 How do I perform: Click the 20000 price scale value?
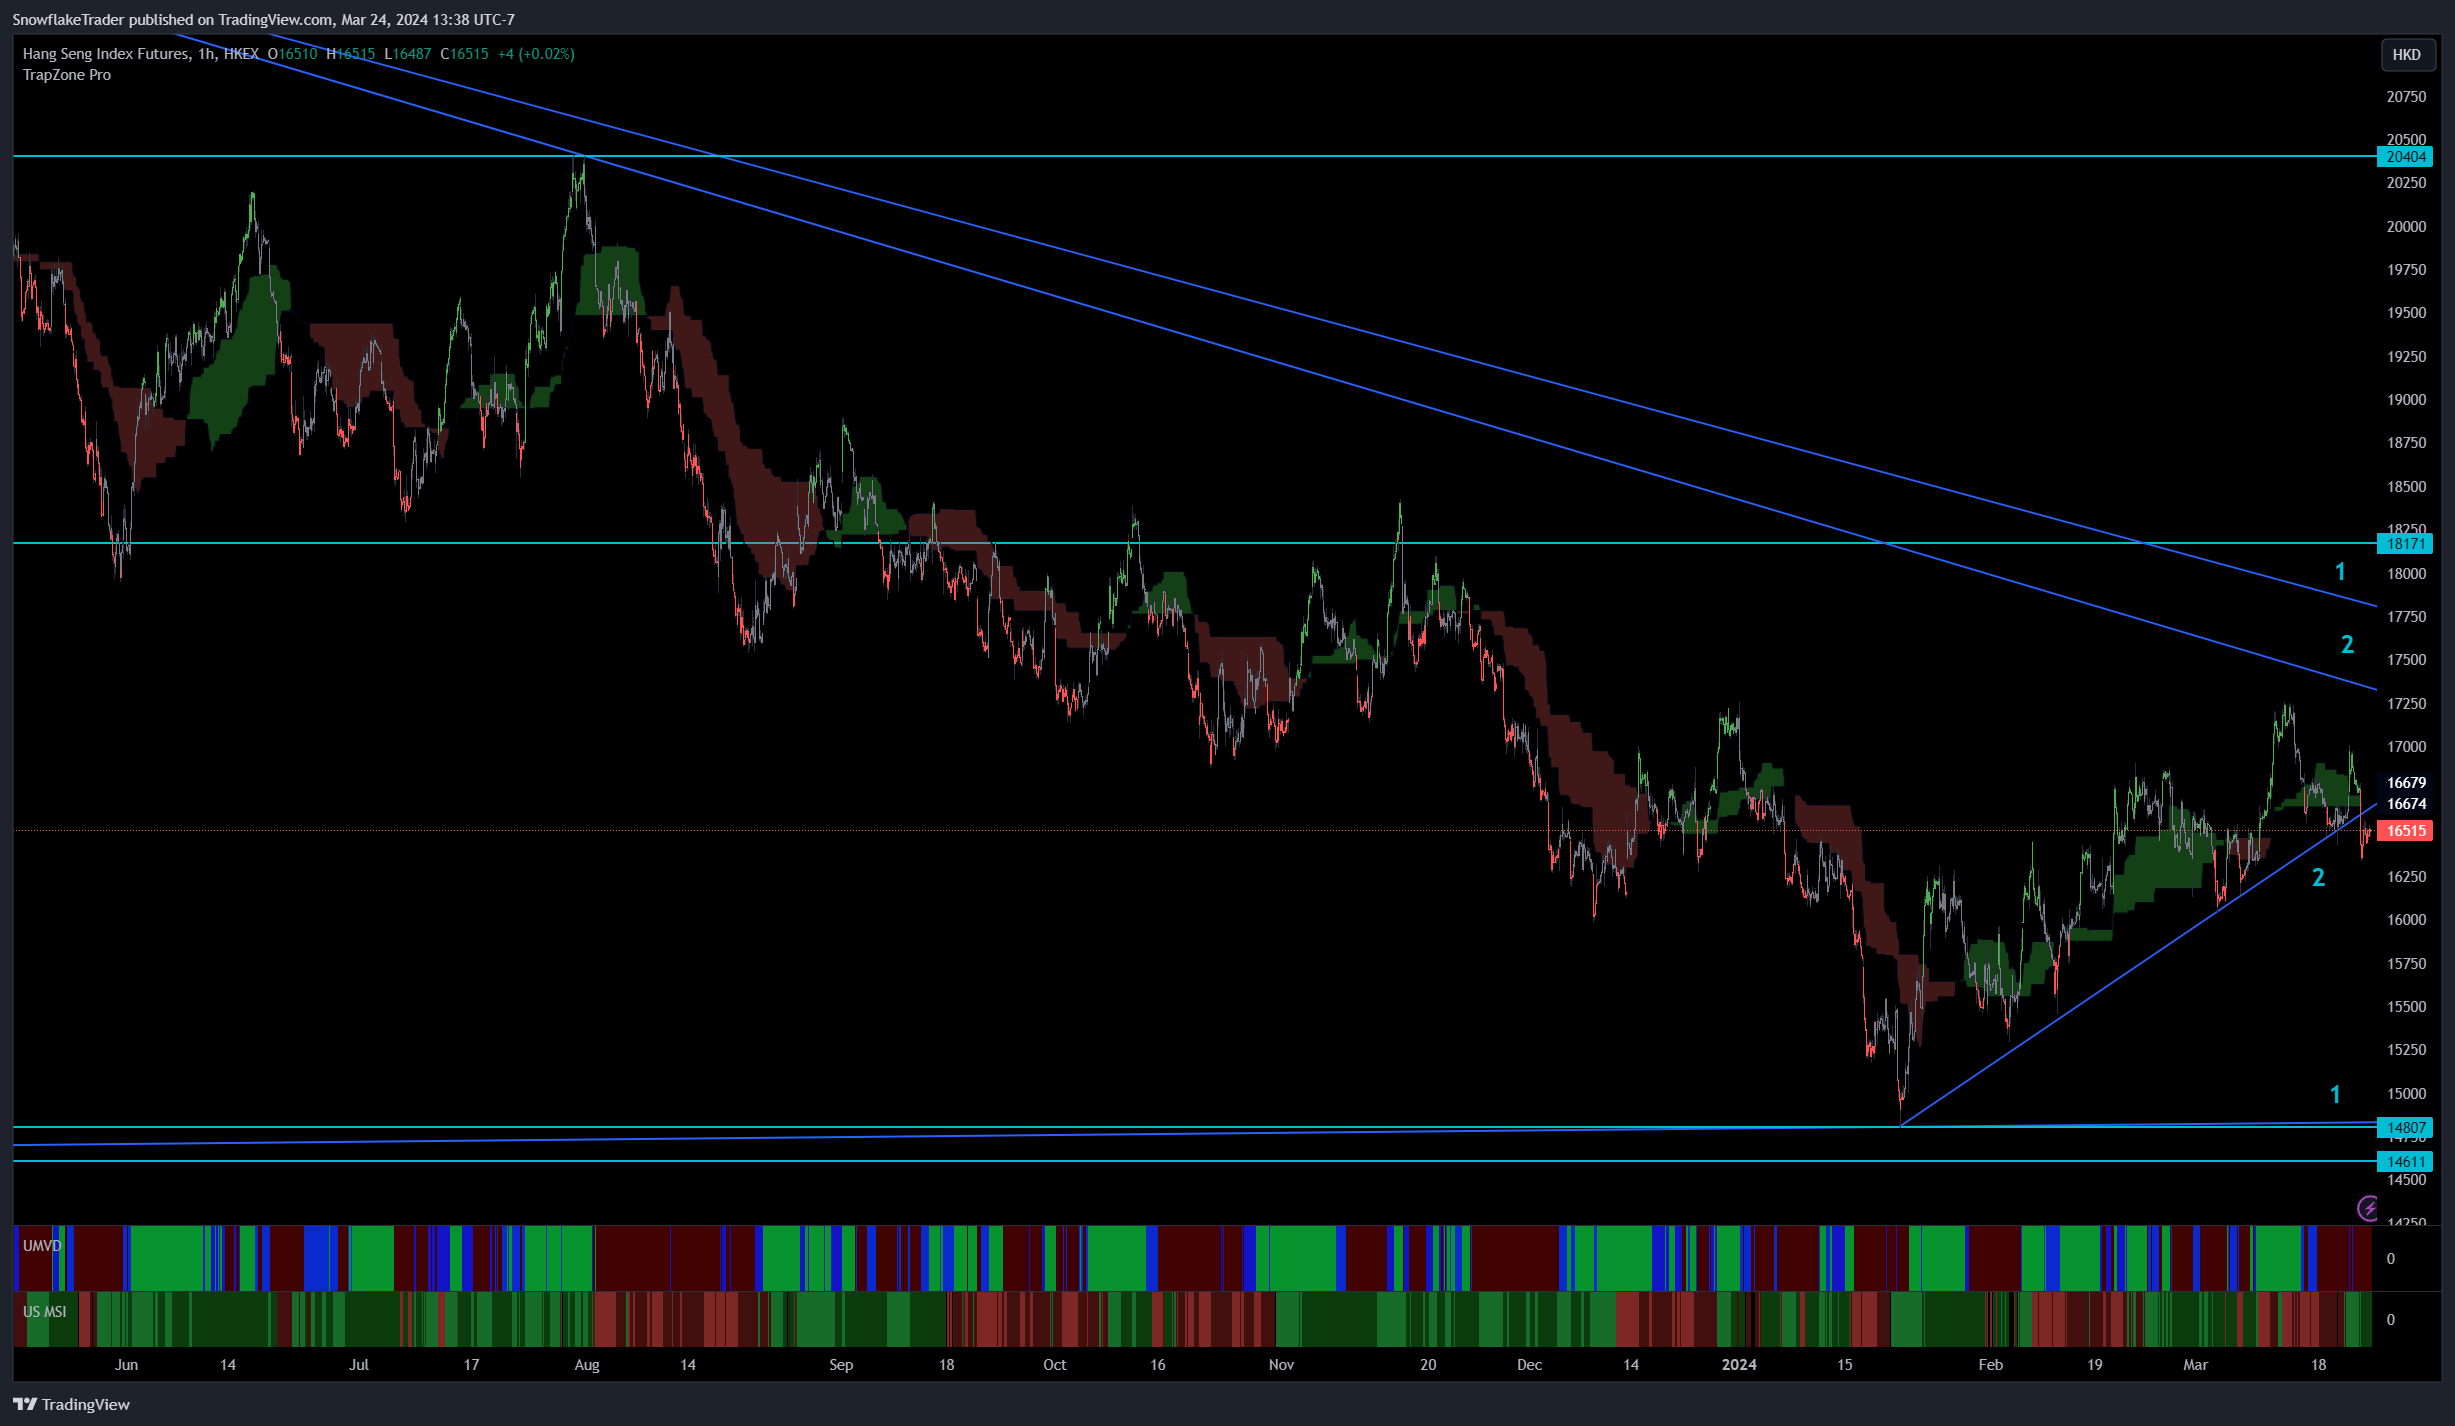pyautogui.click(x=2406, y=227)
